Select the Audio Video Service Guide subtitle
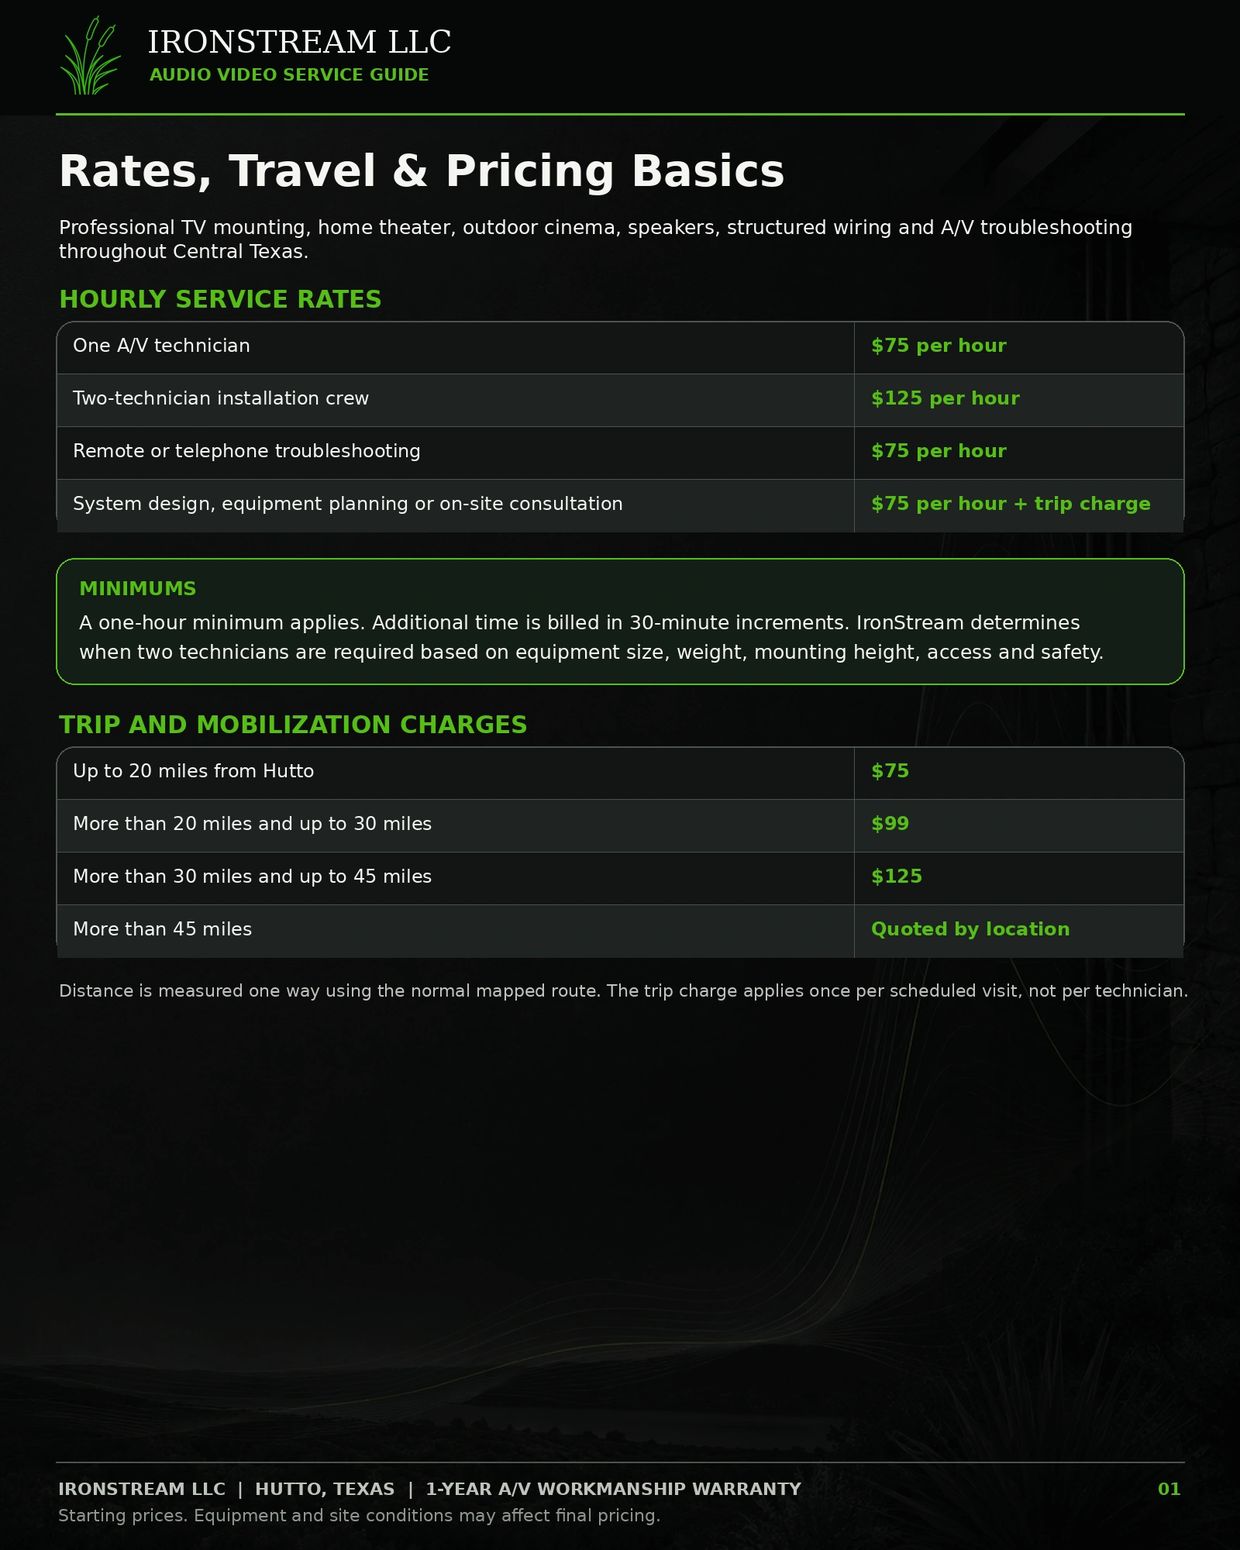Image resolution: width=1240 pixels, height=1550 pixels. [x=289, y=75]
